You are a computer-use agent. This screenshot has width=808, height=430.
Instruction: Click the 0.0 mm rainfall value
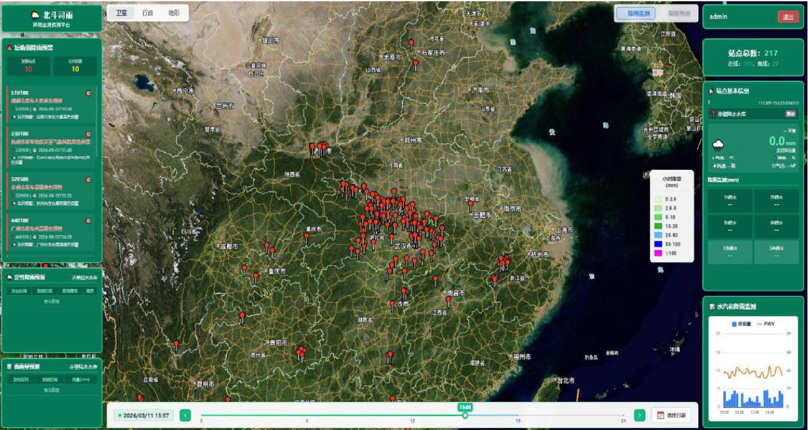(x=783, y=141)
